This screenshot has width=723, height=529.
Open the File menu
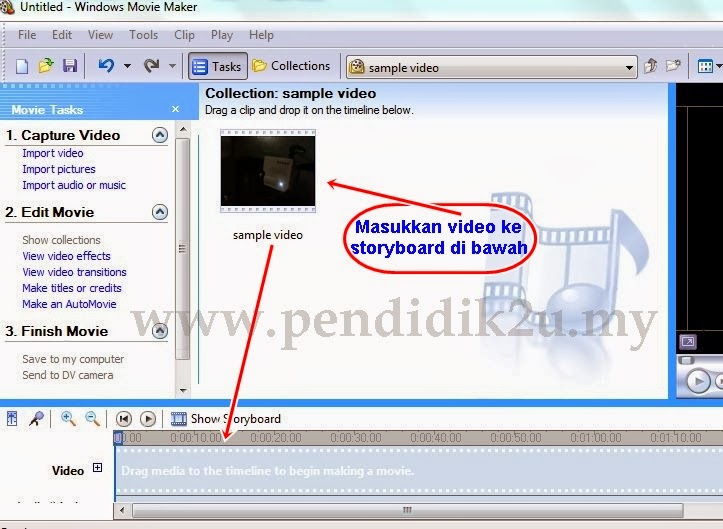tap(27, 35)
